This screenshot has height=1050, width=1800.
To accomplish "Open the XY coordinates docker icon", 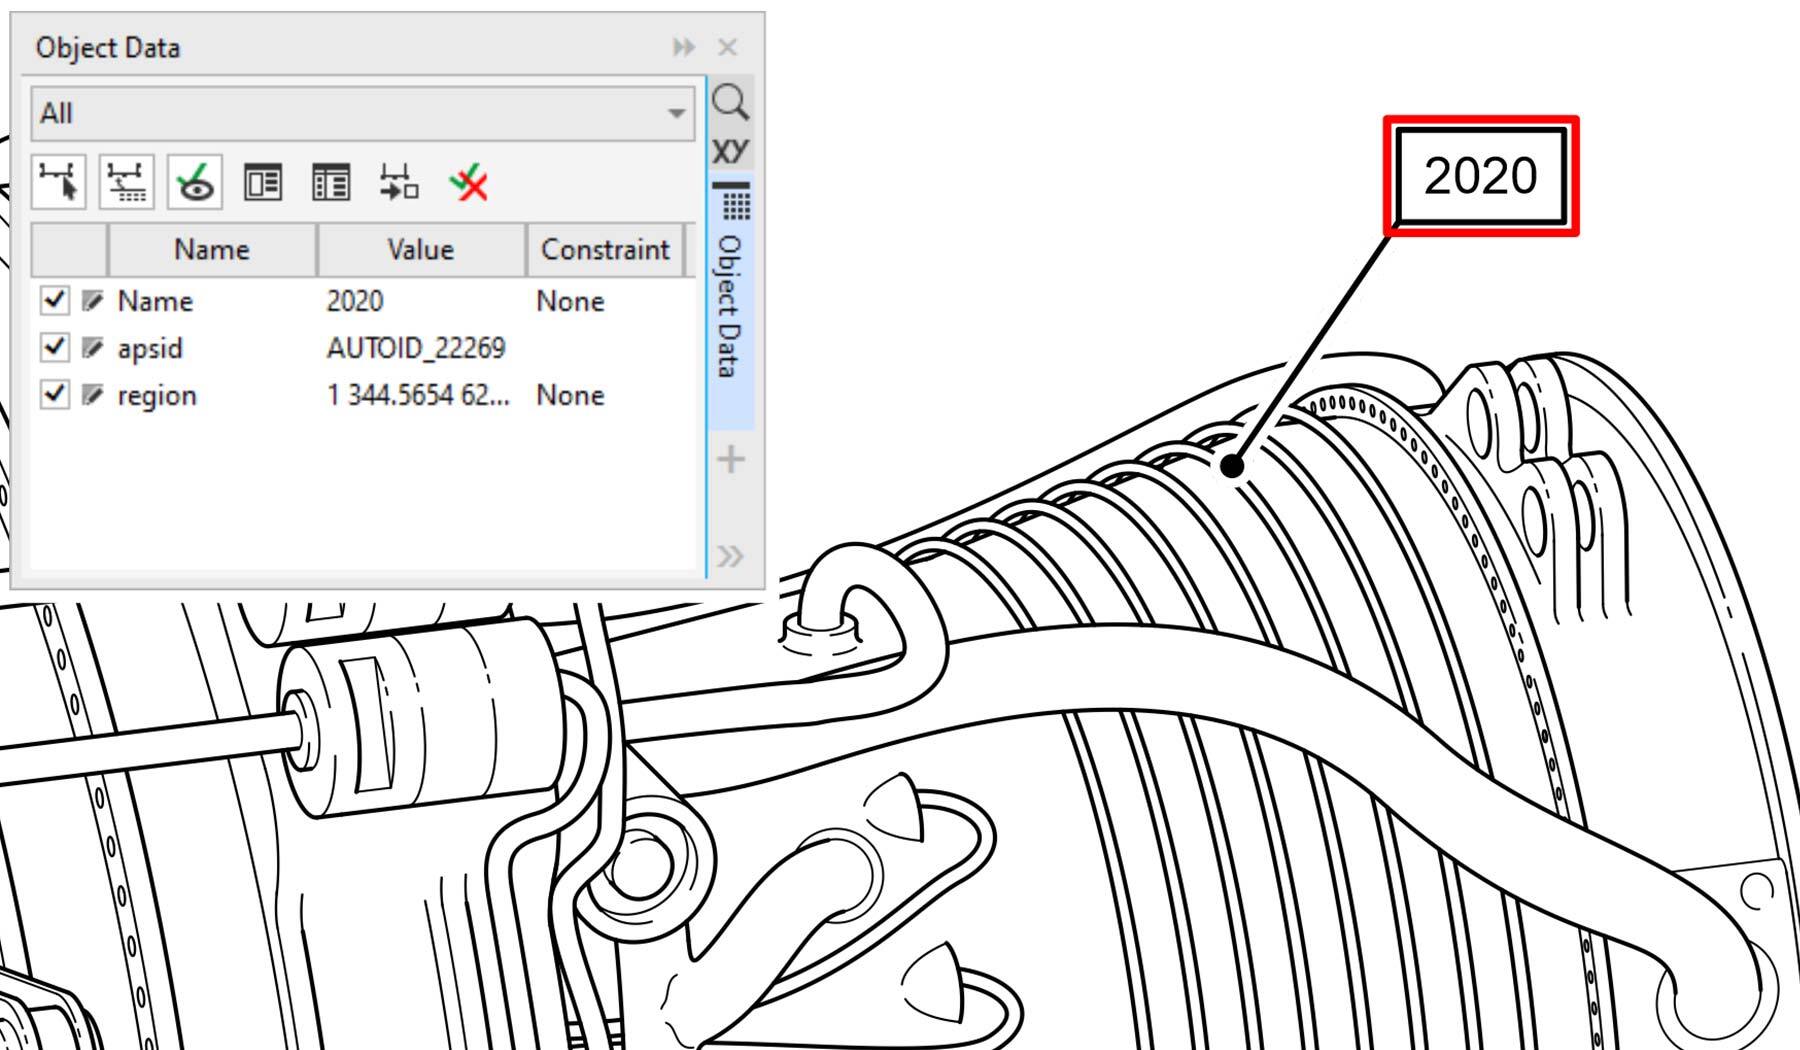I will tap(730, 151).
